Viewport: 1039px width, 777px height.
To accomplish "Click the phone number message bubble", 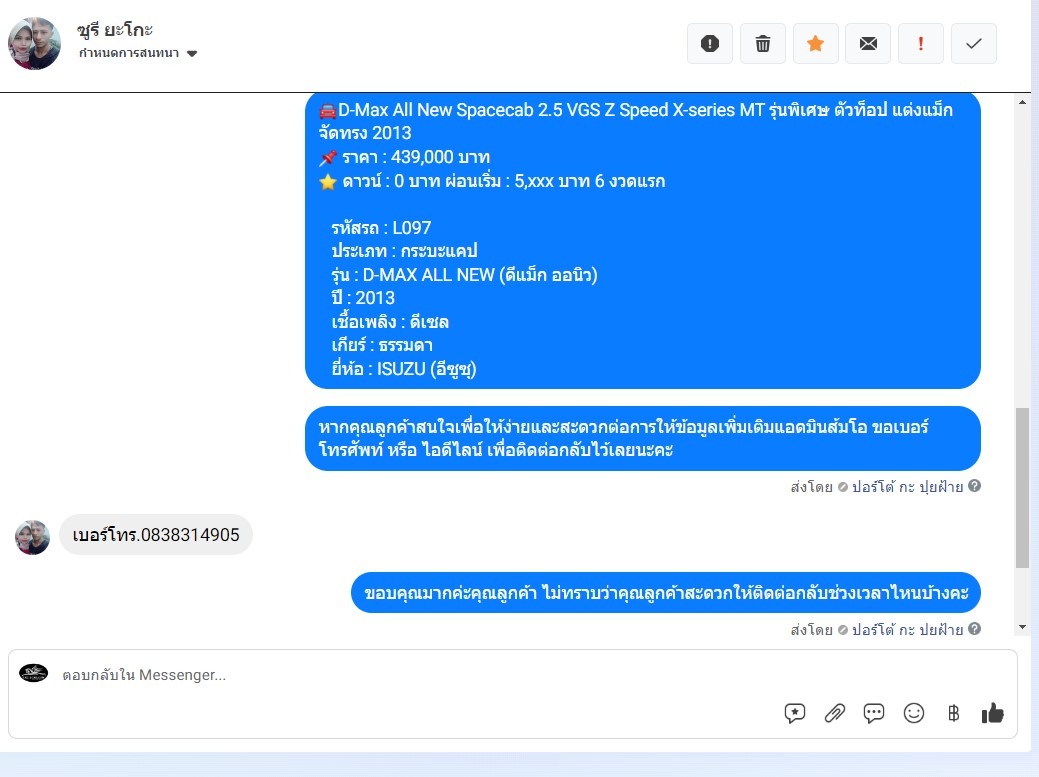I will [x=156, y=535].
